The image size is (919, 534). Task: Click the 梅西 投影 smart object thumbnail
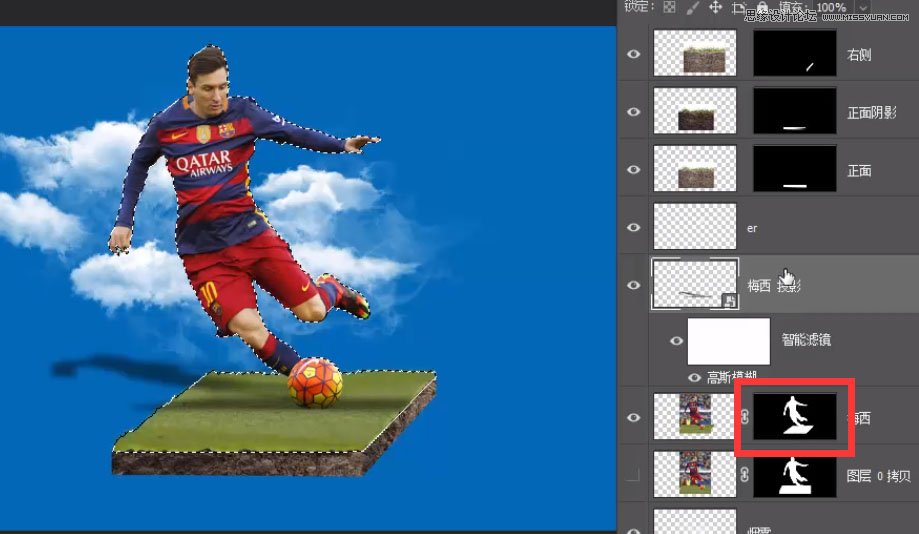[x=694, y=285]
